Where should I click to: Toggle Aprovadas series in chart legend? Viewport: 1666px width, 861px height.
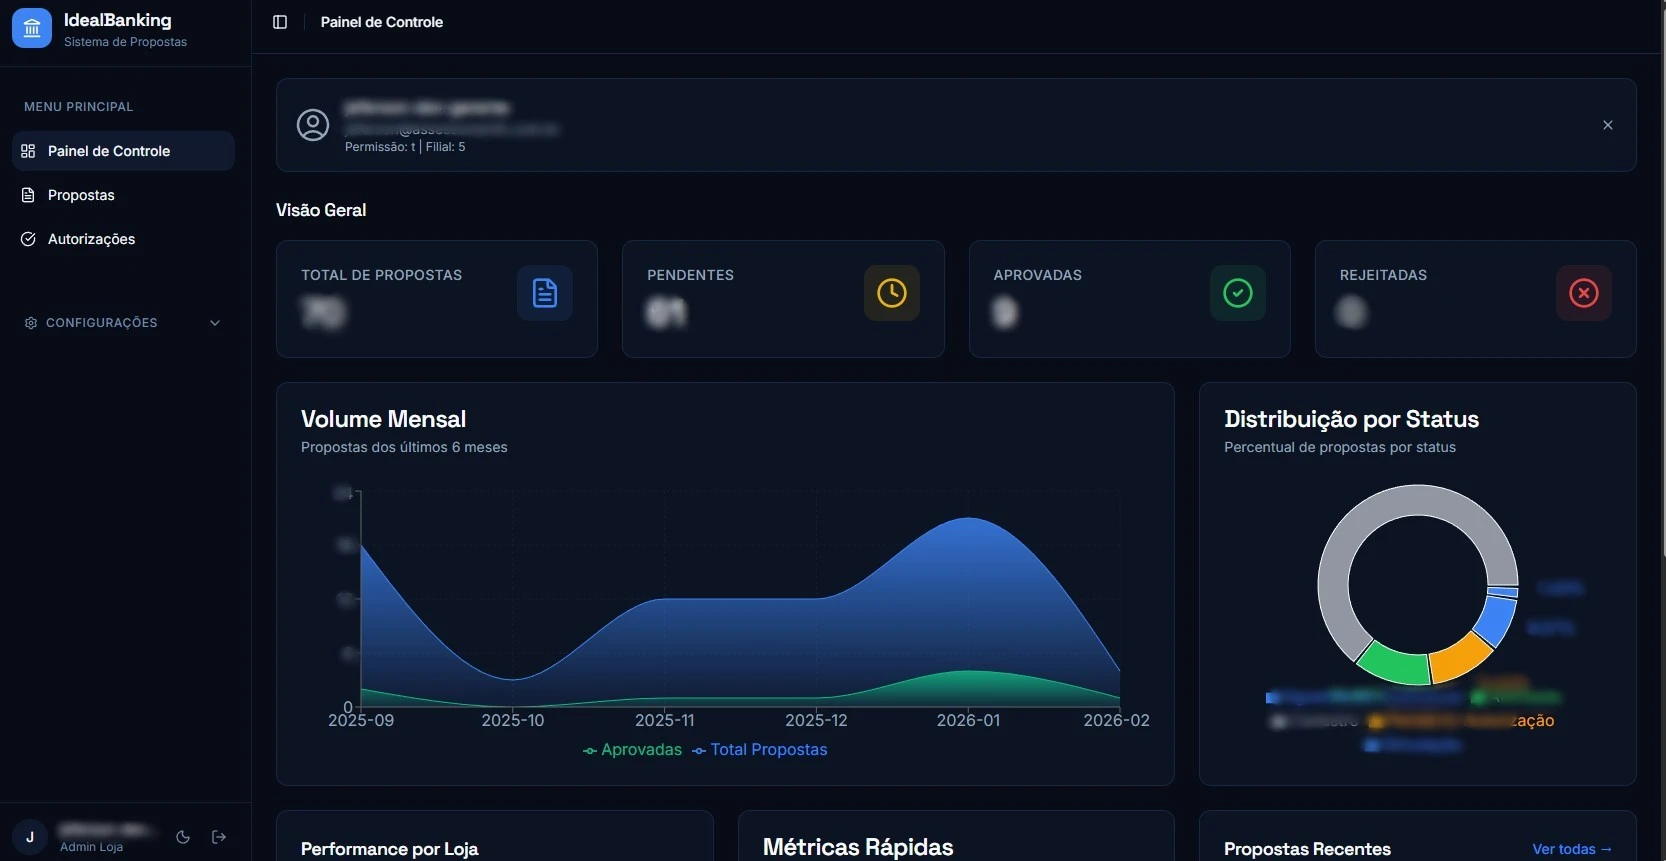click(x=632, y=750)
